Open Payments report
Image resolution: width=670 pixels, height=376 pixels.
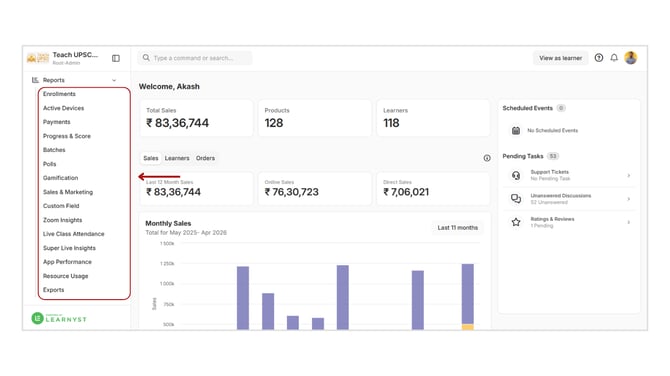coord(56,122)
